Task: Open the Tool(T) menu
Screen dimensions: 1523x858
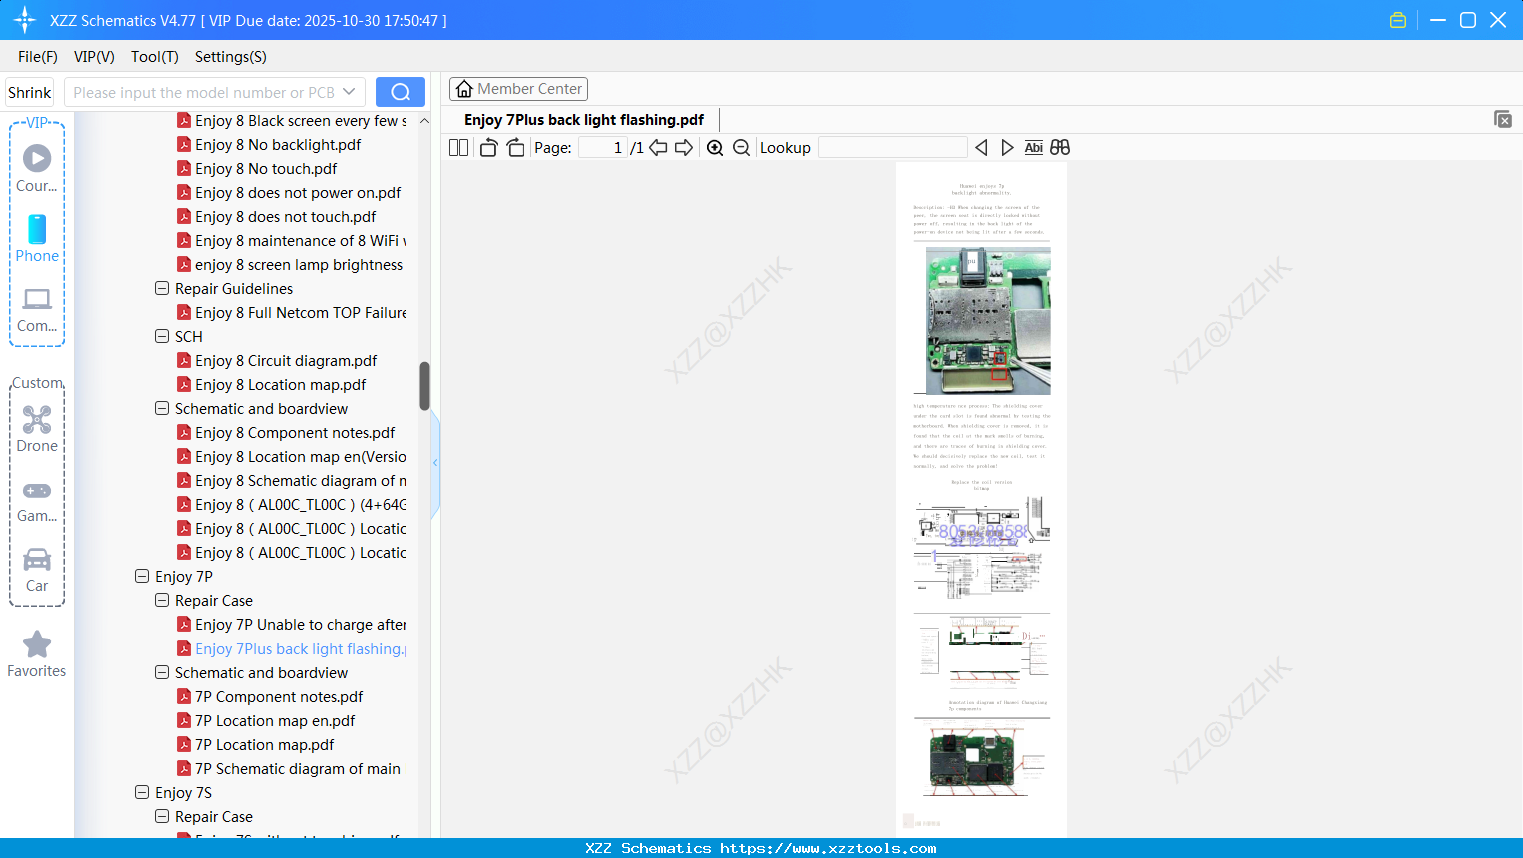Action: point(155,57)
